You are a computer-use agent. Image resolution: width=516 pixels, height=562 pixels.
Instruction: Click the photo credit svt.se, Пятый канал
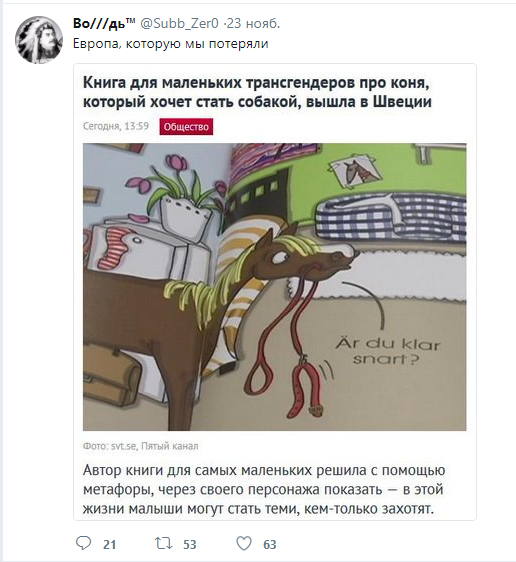(140, 446)
